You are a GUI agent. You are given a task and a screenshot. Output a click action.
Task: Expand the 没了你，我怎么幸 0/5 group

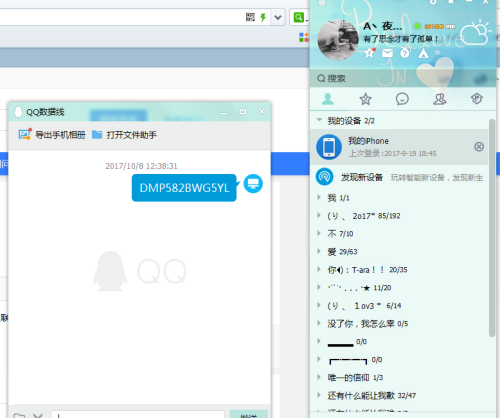[x=319, y=323]
